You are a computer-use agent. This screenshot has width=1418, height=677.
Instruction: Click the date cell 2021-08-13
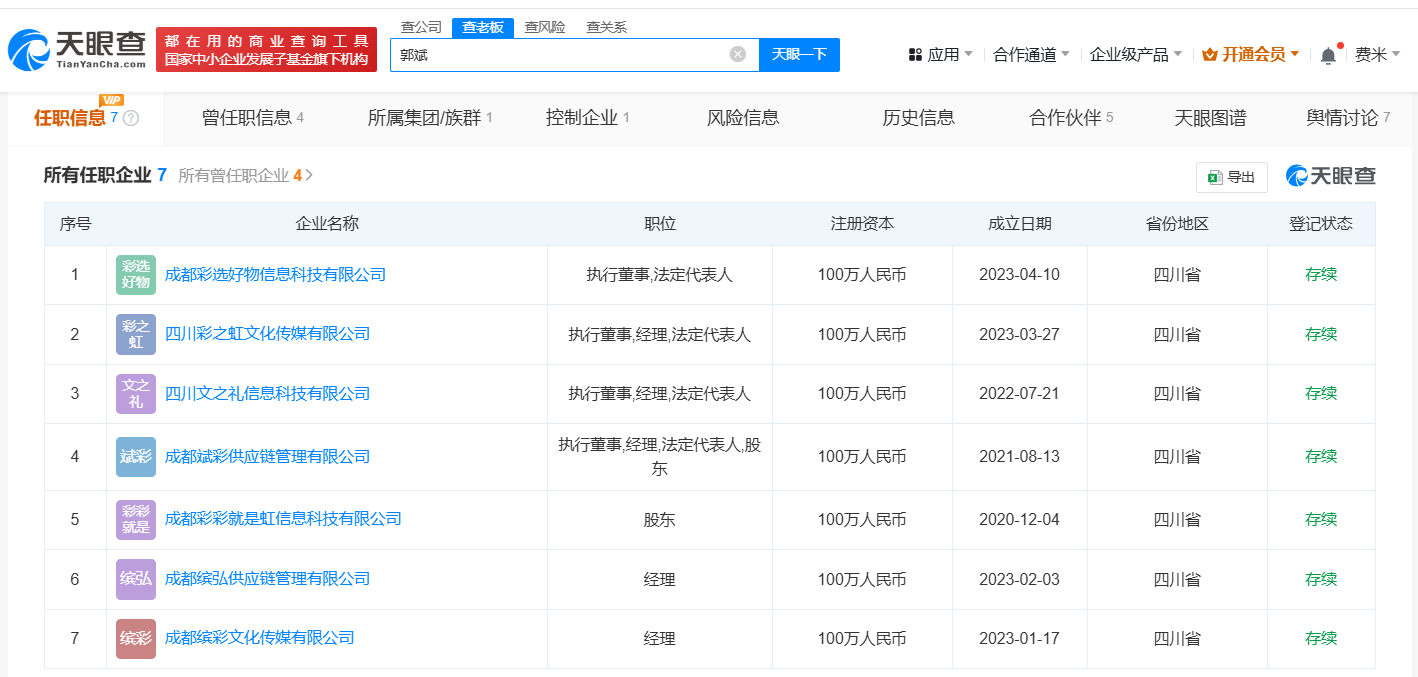pos(1019,457)
